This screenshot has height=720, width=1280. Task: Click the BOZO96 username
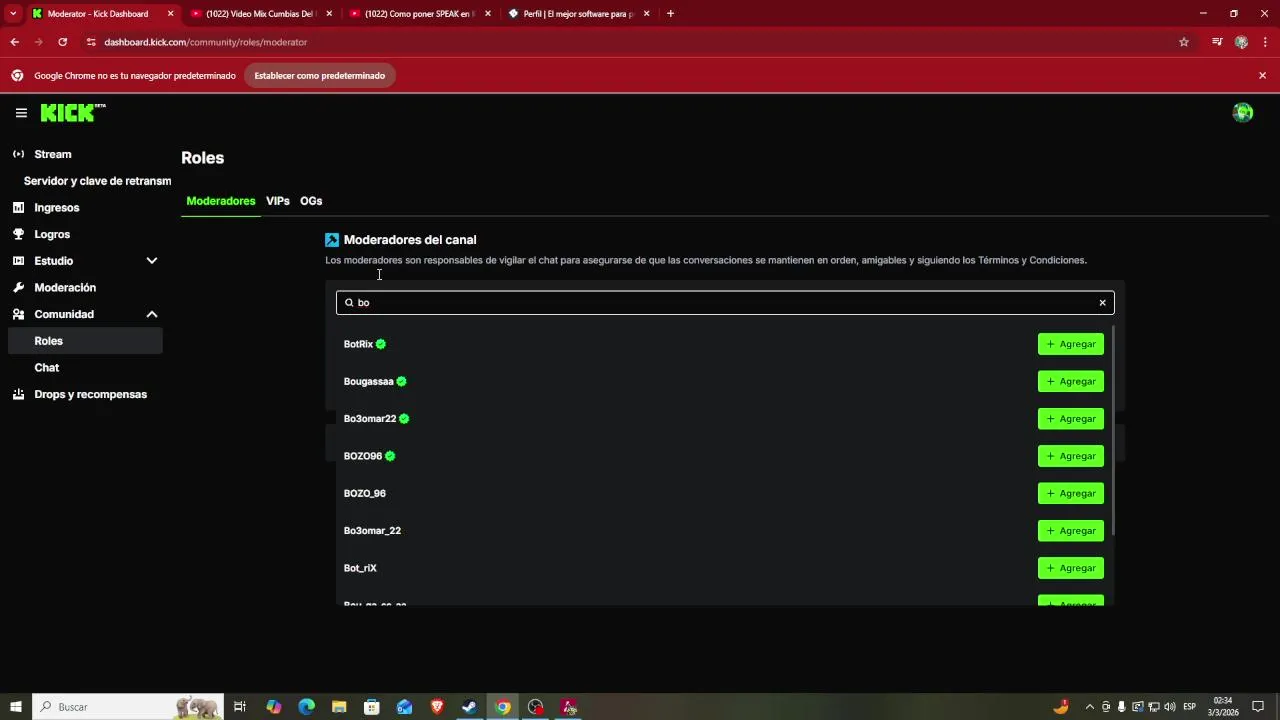click(363, 456)
